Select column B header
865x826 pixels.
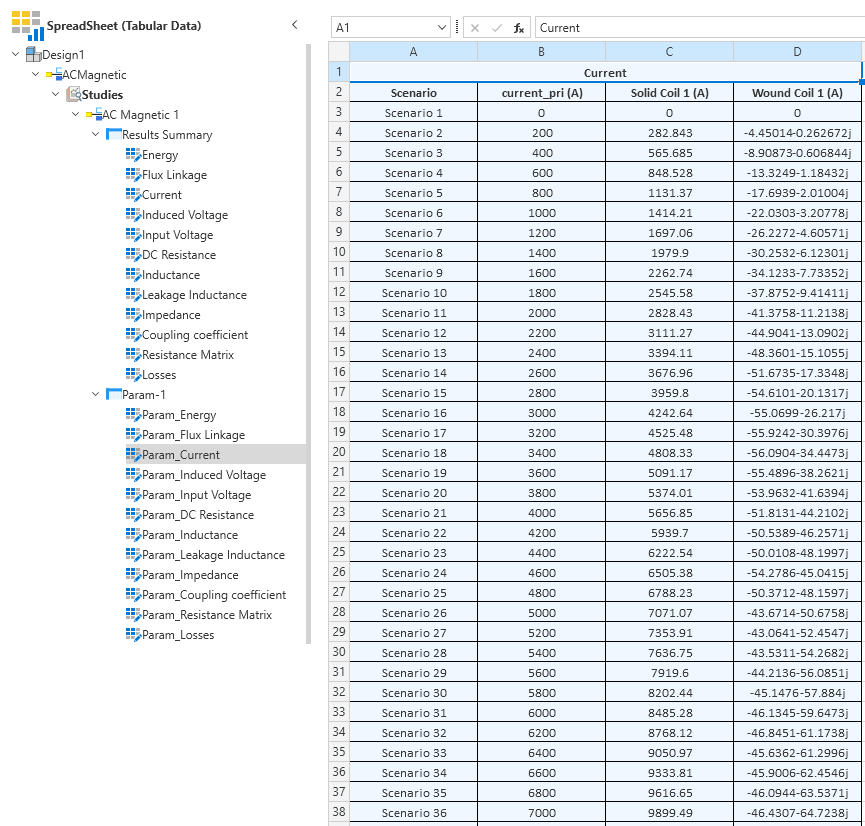point(541,51)
